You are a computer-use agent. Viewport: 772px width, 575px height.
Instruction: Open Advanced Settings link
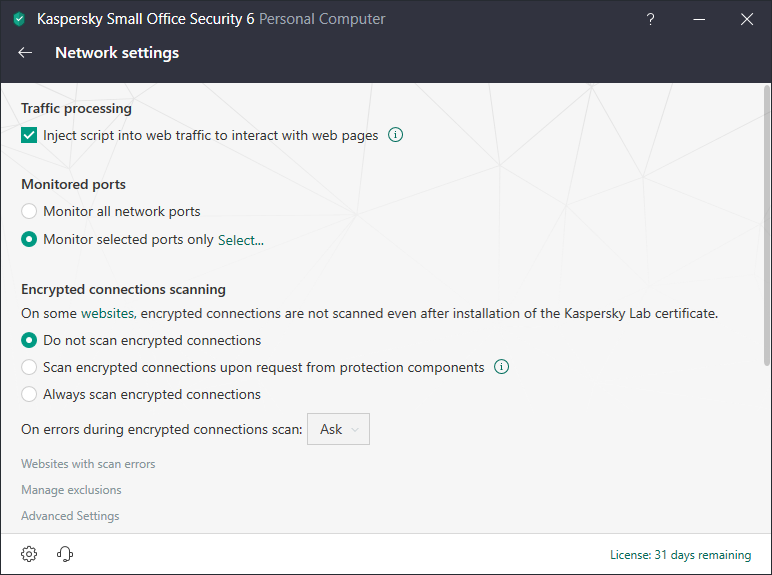click(70, 516)
